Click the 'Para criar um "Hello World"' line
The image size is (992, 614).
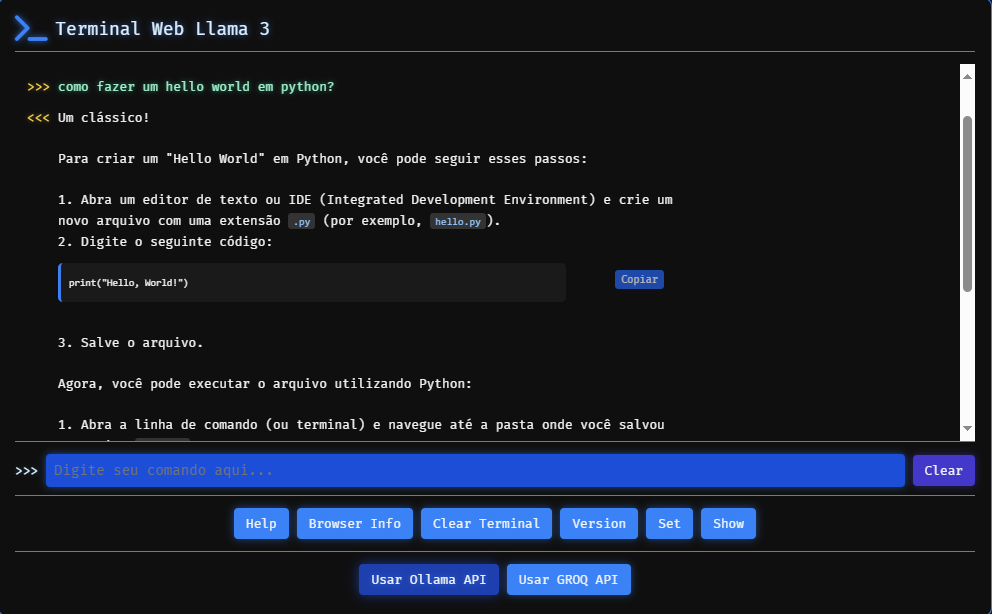pos(323,159)
